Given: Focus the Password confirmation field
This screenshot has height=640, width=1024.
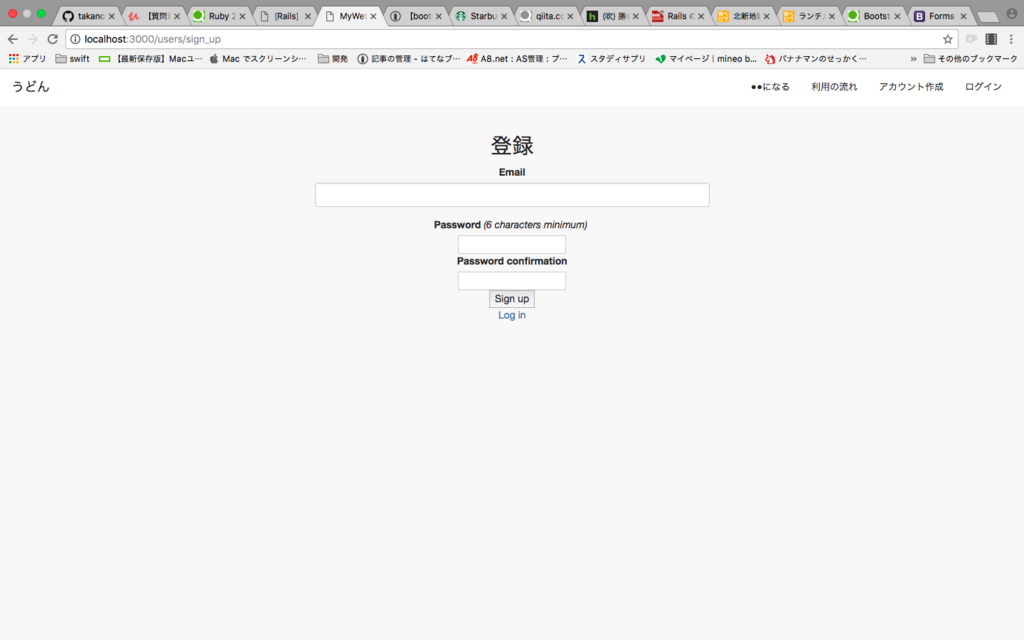Looking at the screenshot, I should point(512,281).
